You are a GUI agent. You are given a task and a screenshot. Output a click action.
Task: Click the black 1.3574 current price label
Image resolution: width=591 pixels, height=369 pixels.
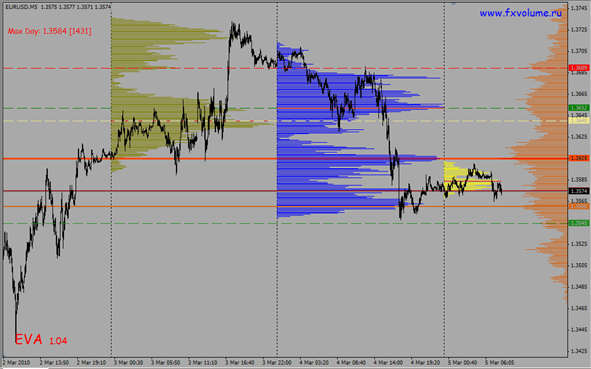pyautogui.click(x=579, y=191)
